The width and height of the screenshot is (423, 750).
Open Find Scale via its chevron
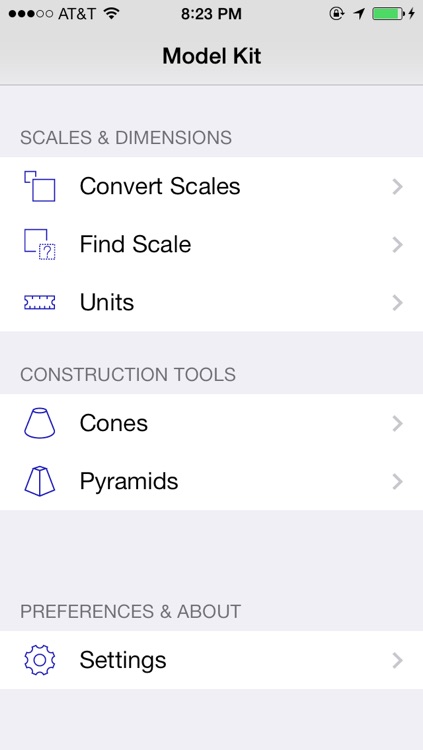pos(397,245)
